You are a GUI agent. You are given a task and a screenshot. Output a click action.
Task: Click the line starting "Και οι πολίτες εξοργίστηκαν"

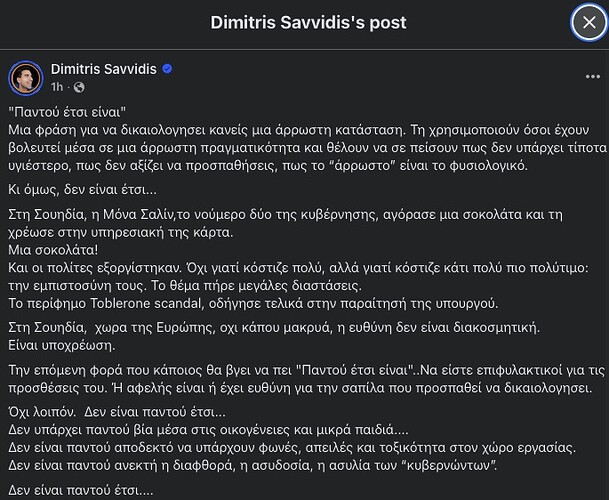point(299,268)
